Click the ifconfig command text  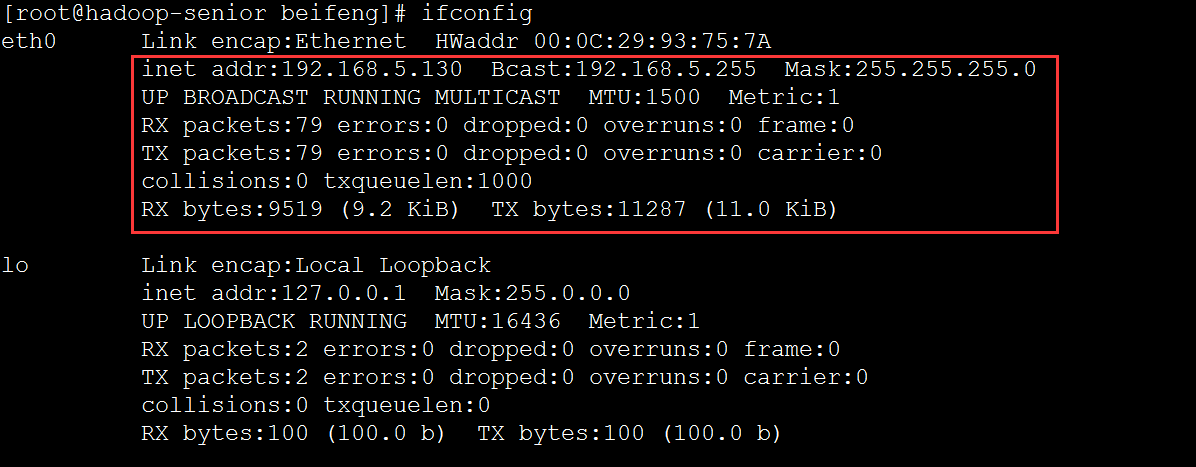(x=476, y=14)
